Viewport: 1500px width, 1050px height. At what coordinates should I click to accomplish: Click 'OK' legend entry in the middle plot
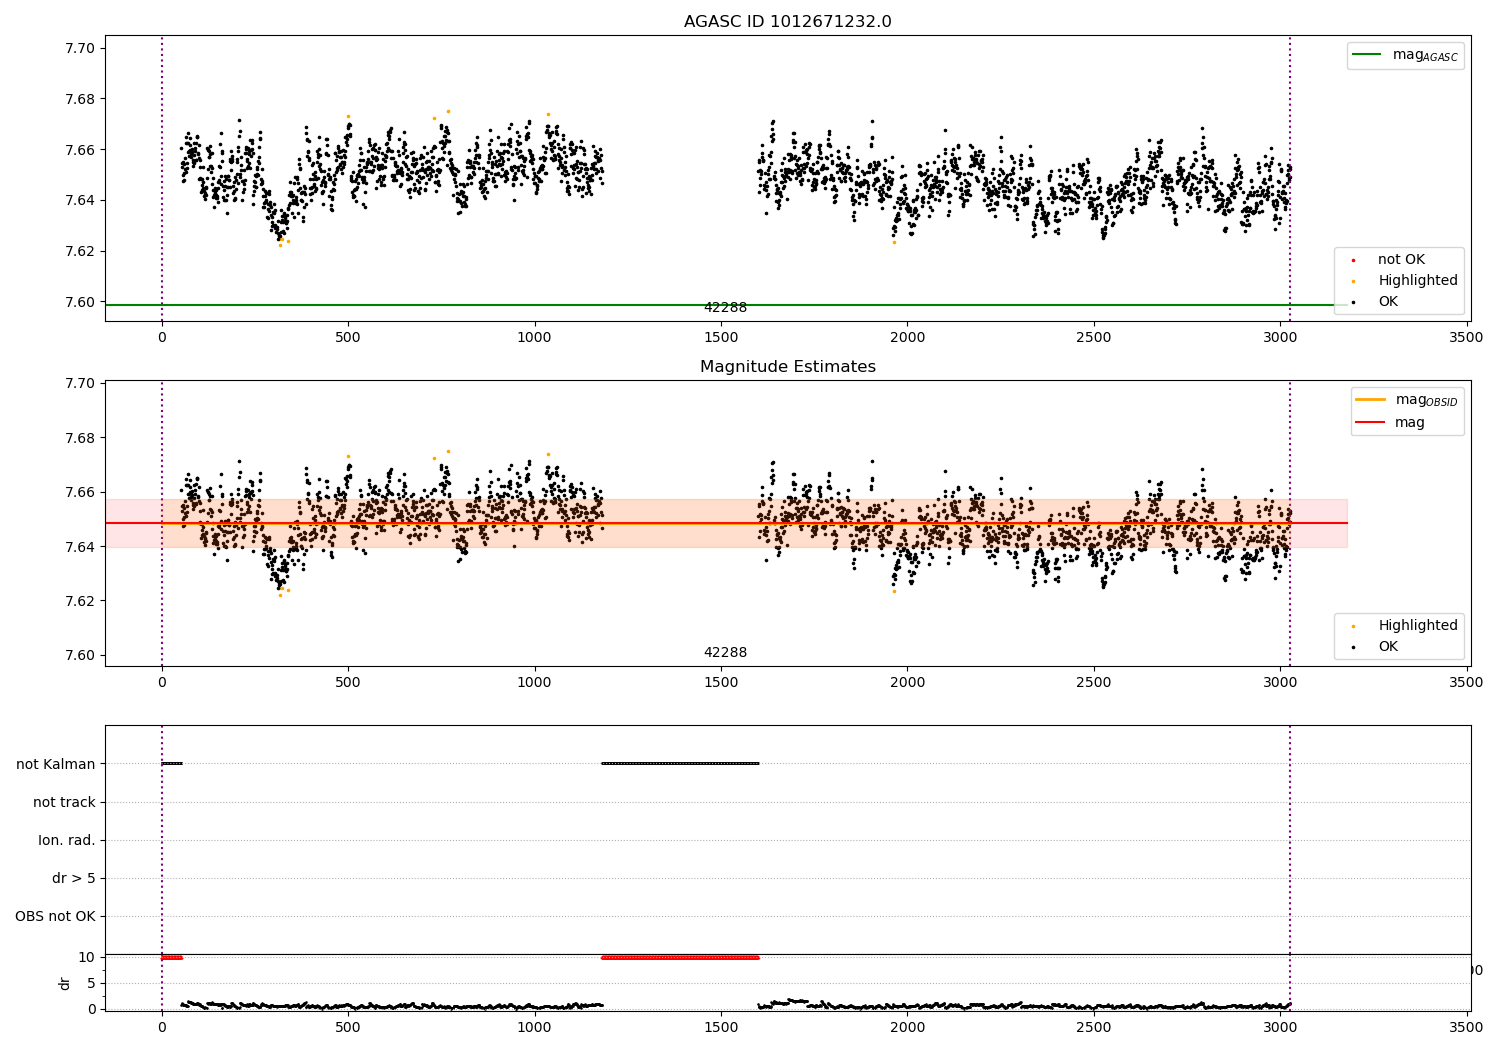1388,647
